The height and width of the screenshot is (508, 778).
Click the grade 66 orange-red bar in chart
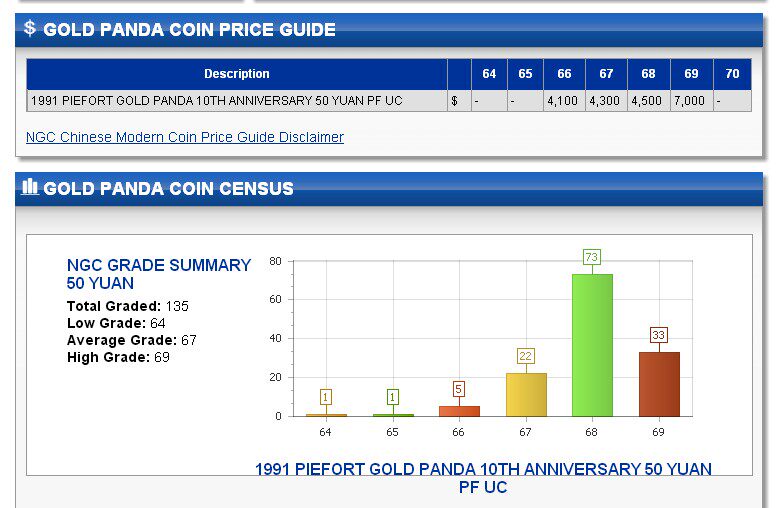coord(459,410)
